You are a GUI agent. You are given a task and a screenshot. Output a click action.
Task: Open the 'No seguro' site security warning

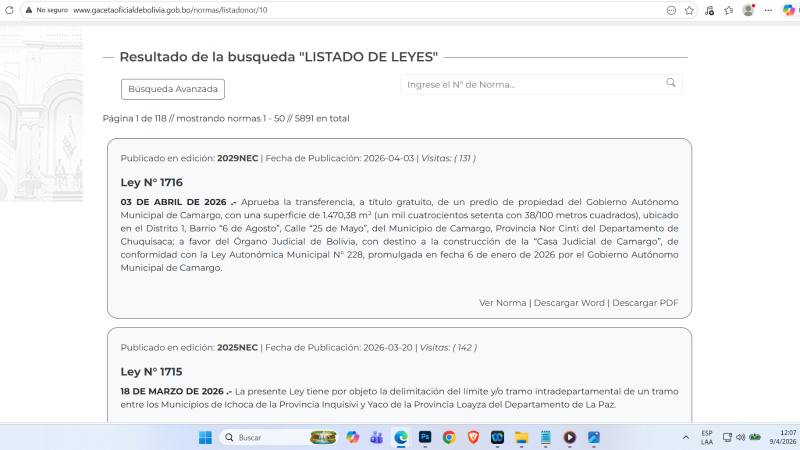pyautogui.click(x=47, y=10)
